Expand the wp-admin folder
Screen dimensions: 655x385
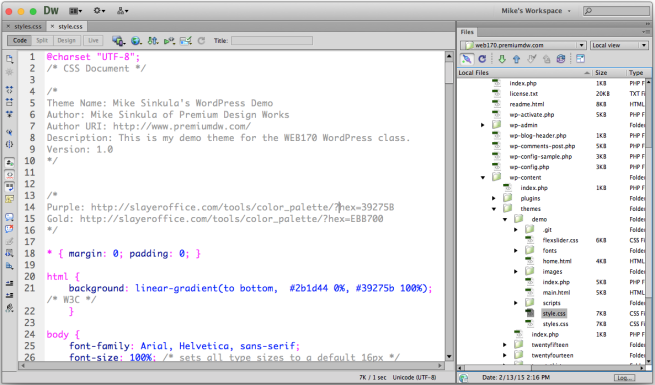coord(482,125)
